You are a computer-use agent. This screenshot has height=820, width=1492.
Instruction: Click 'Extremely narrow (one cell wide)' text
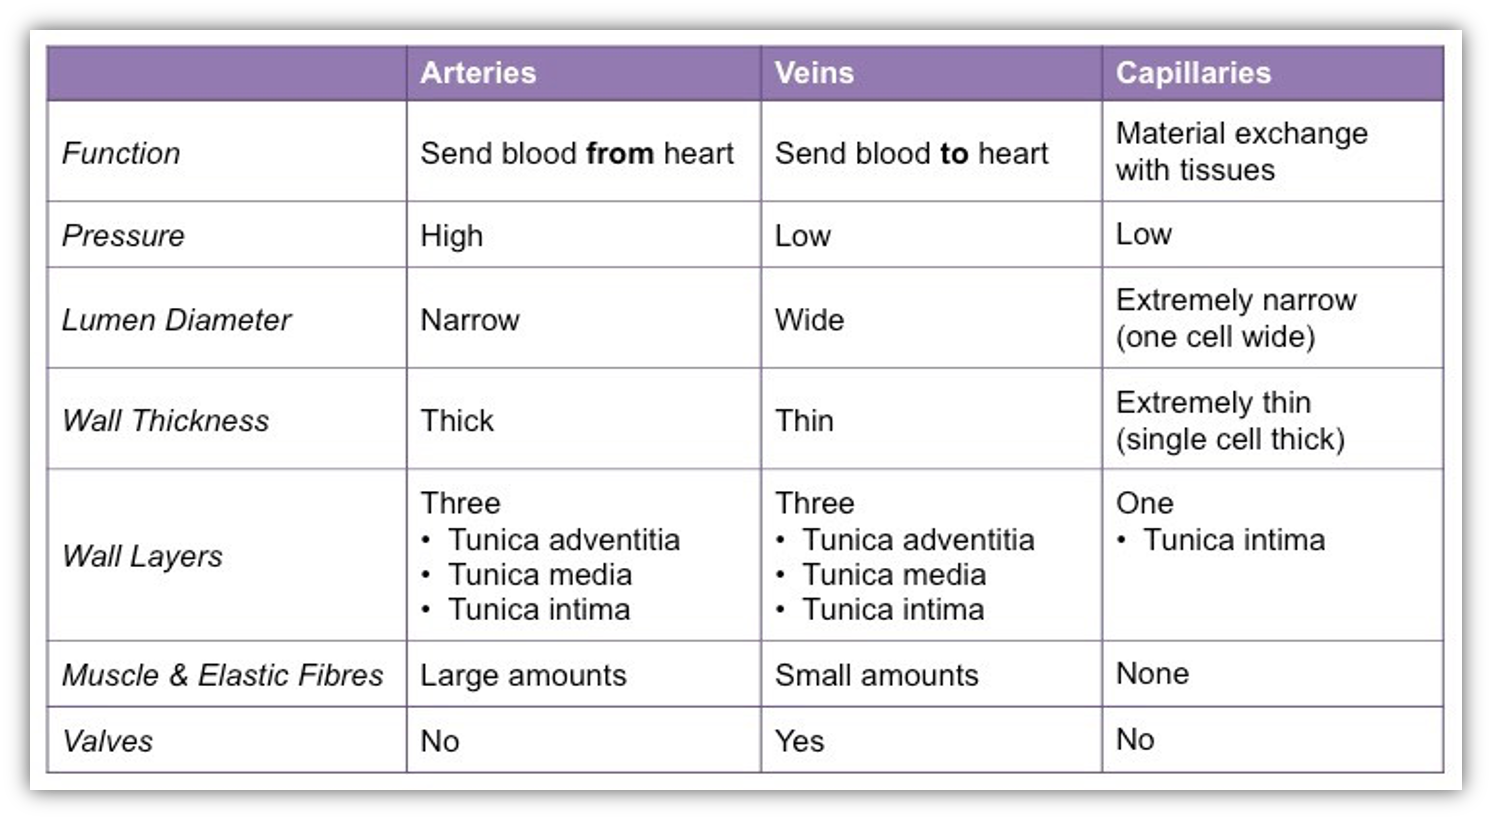pyautogui.click(x=1236, y=318)
